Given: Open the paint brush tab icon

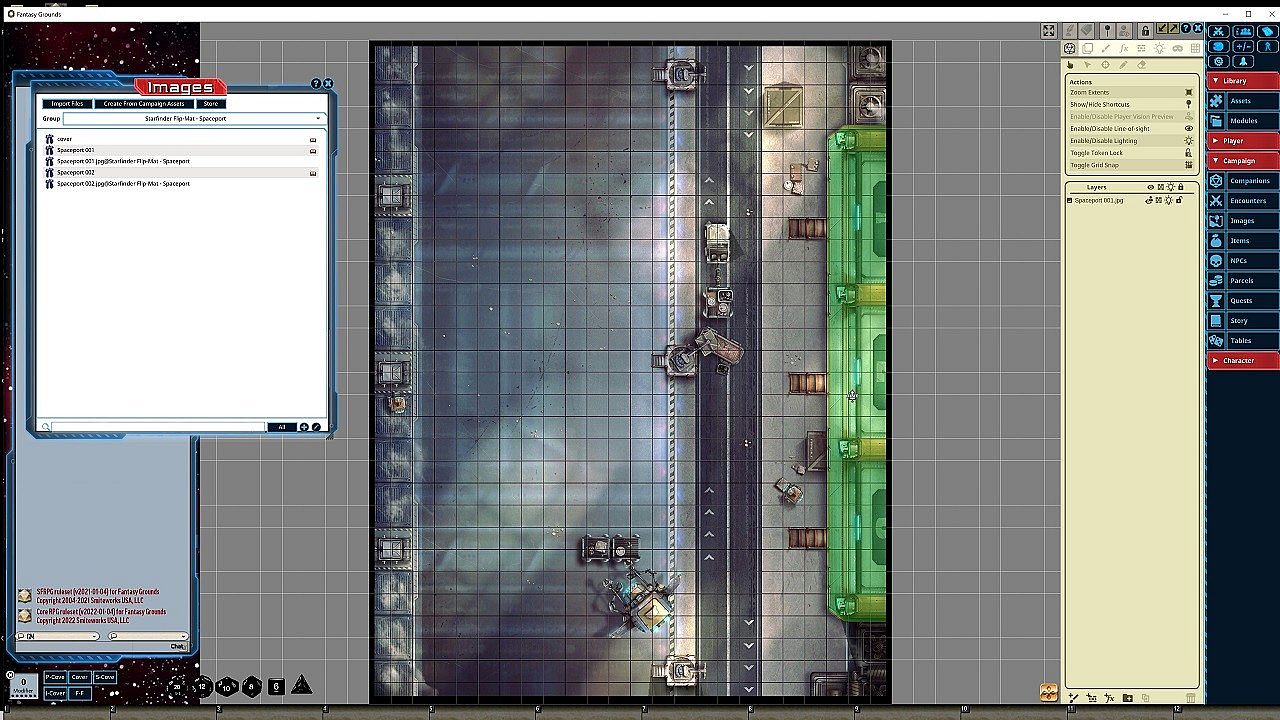Looking at the screenshot, I should pos(1105,48).
